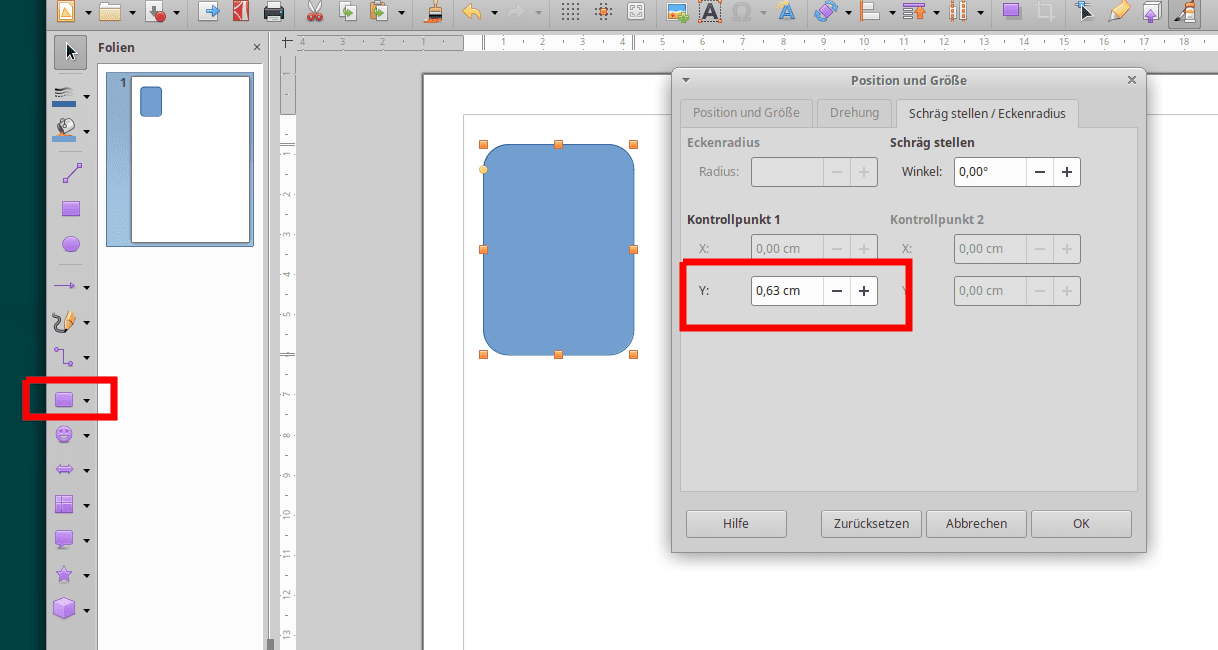This screenshot has width=1218, height=650.
Task: Select the freeform curve tool
Action: pyautogui.click(x=64, y=322)
